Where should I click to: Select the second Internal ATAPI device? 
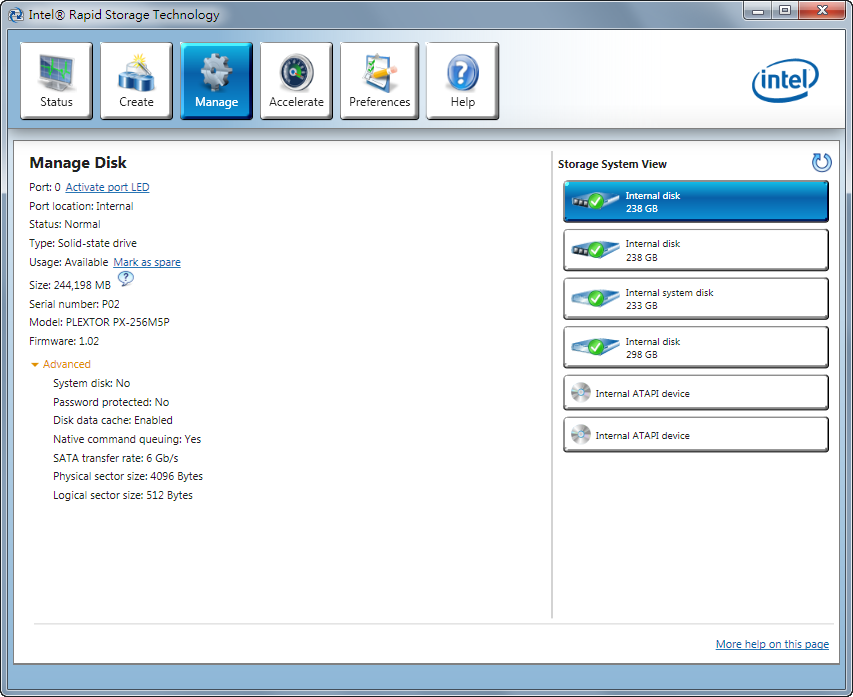pyautogui.click(x=695, y=435)
